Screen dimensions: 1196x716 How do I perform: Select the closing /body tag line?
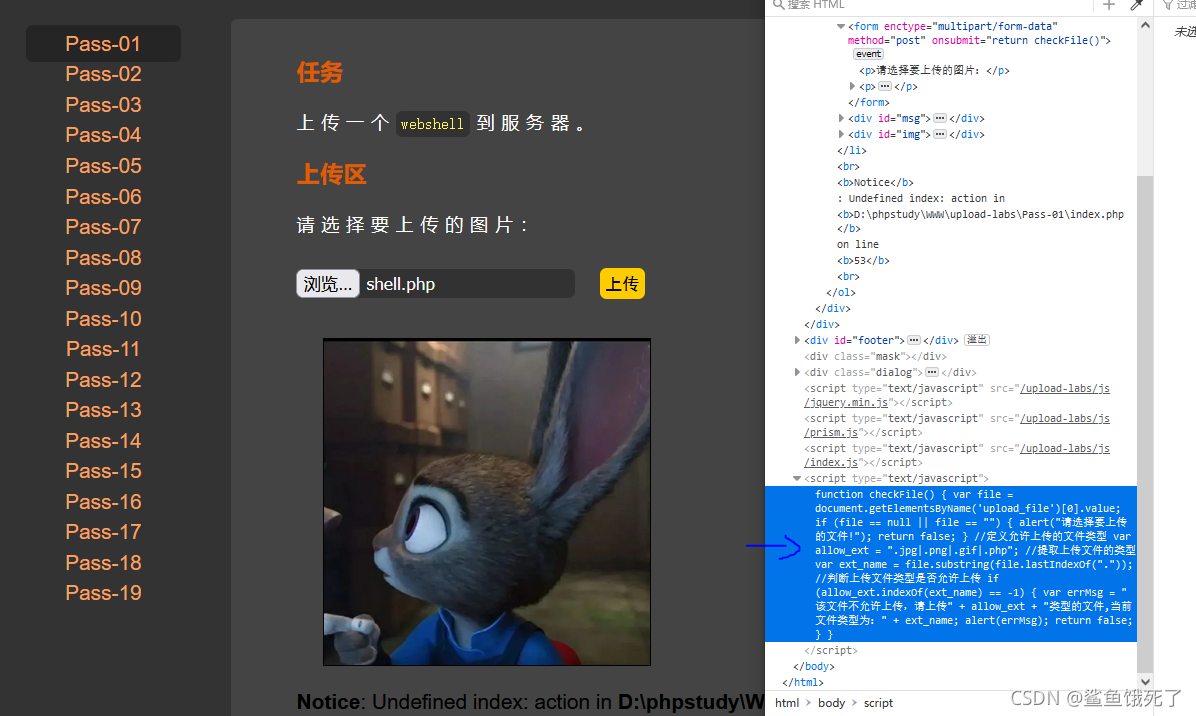coord(814,666)
